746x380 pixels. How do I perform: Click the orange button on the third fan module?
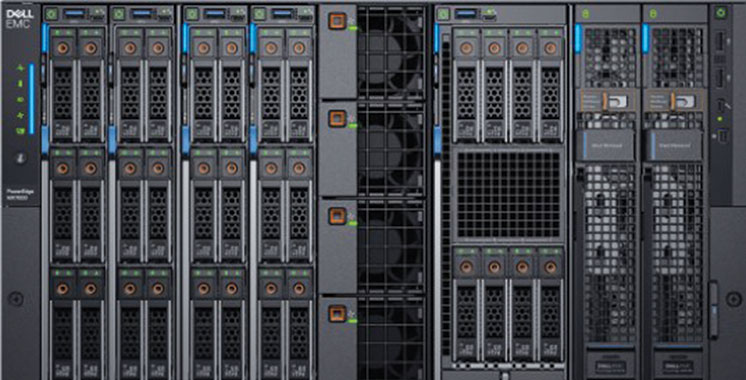click(337, 216)
